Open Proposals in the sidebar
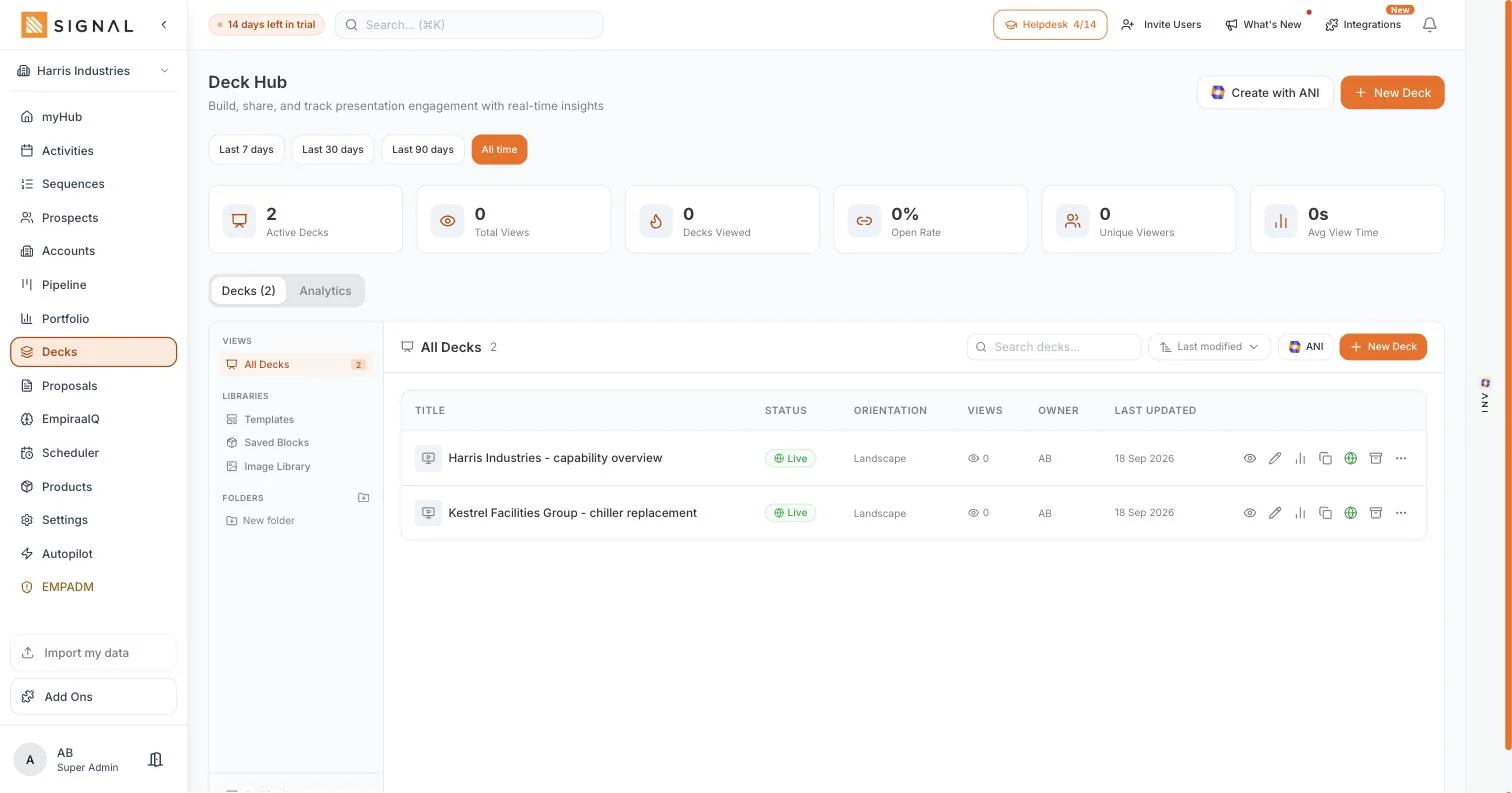Screen dimensions: 1512x793 tap(94, 386)
